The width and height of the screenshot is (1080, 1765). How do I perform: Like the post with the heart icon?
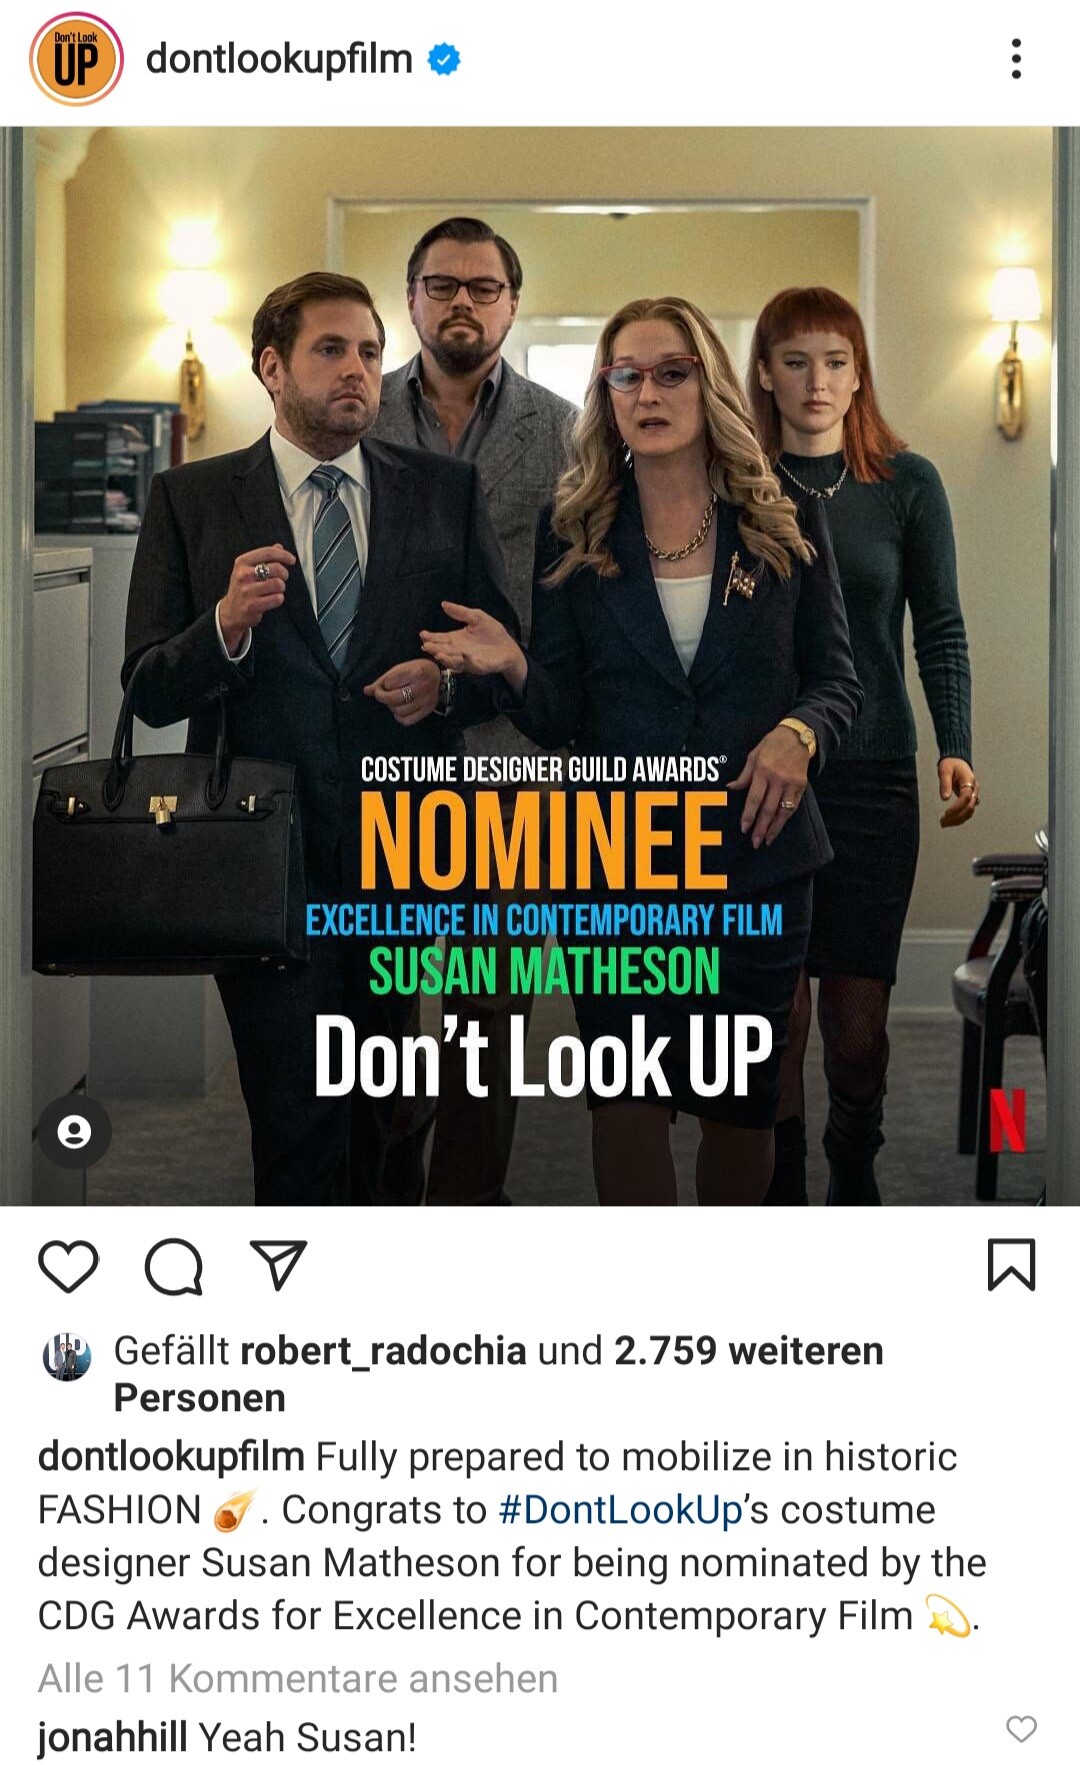[x=68, y=1266]
